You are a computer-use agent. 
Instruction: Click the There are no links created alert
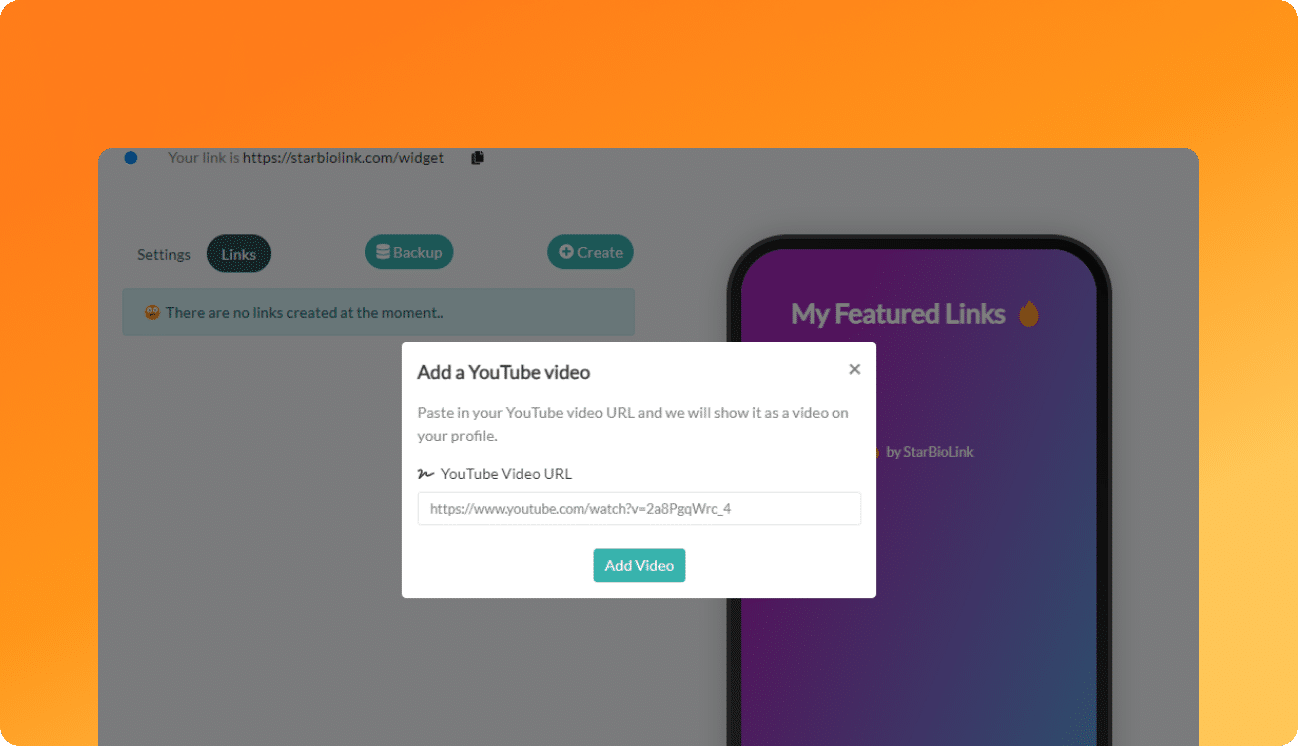pos(379,312)
